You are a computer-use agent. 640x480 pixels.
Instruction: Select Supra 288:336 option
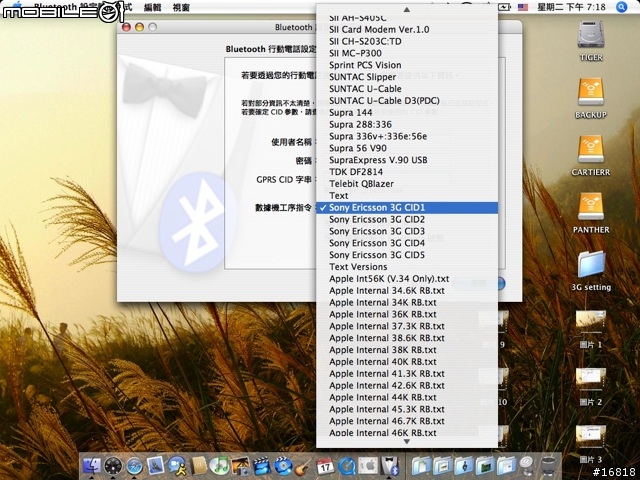407,124
